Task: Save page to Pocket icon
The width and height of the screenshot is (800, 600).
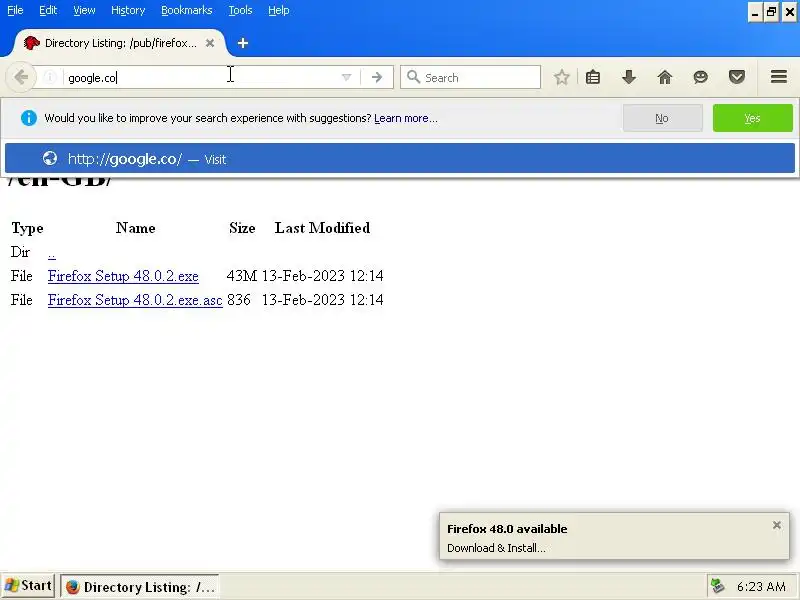Action: tap(737, 78)
